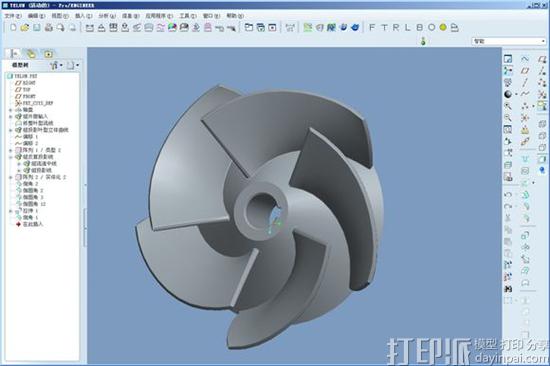This screenshot has width=550, height=366.
Task: Click the colorful appearance sphere icon
Action: [172, 27]
